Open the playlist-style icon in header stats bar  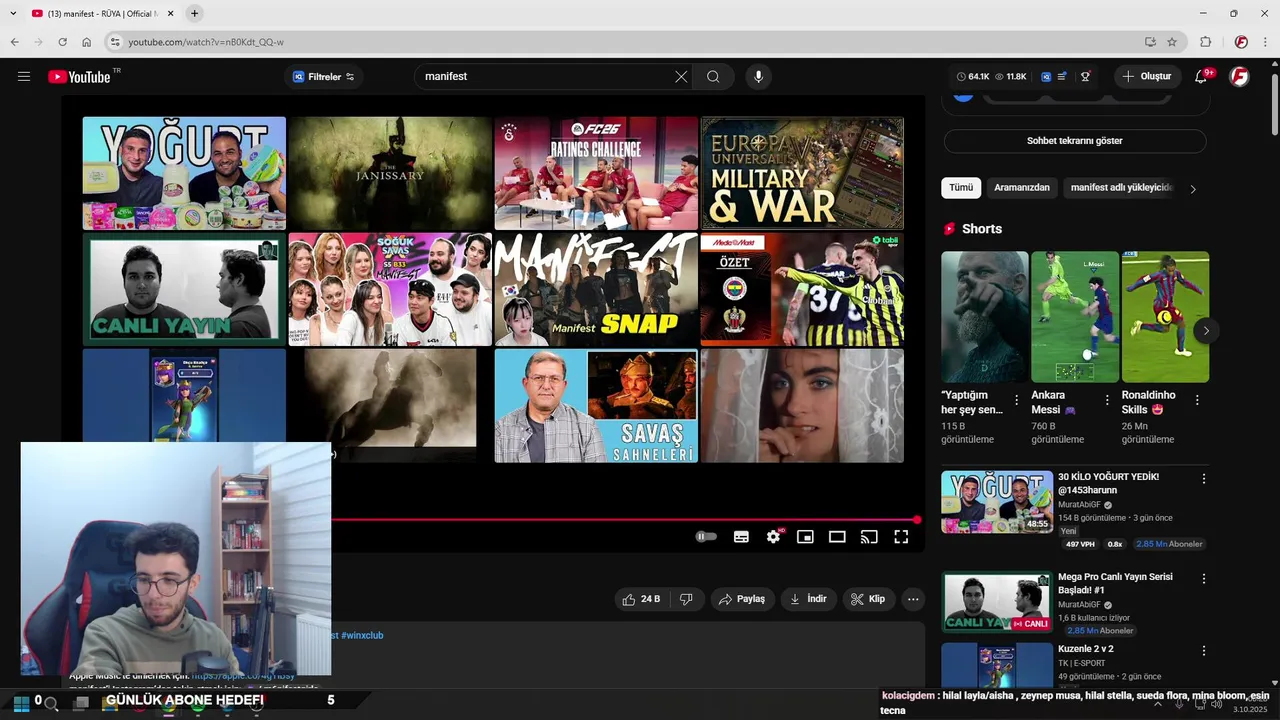1063,77
